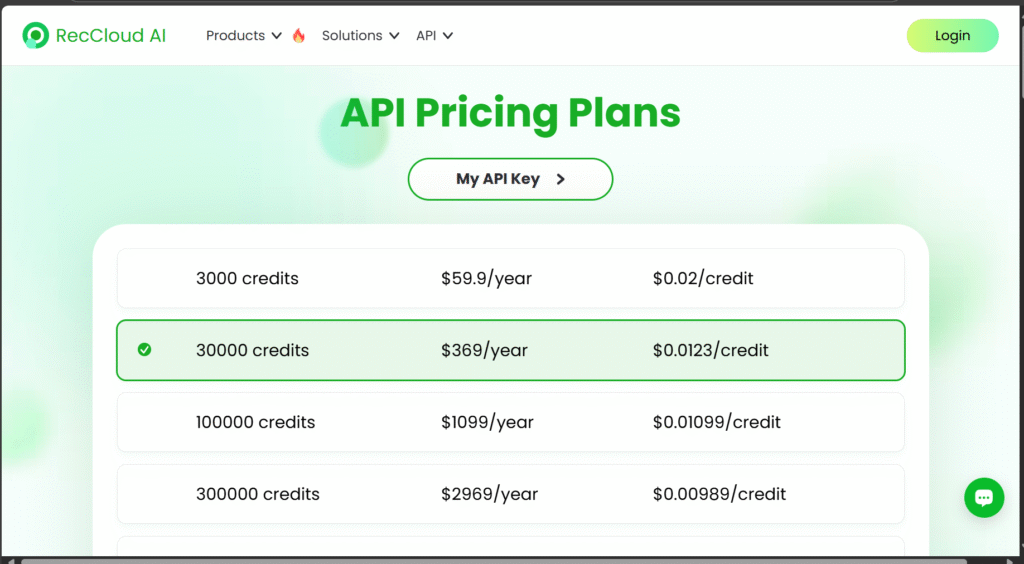Click the fire icon next to Products

pos(299,36)
